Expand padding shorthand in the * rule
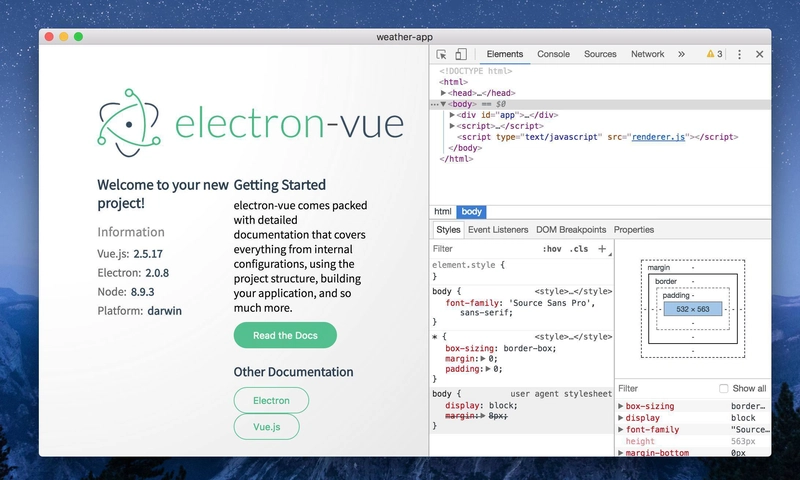The width and height of the screenshot is (800, 480). (488, 369)
